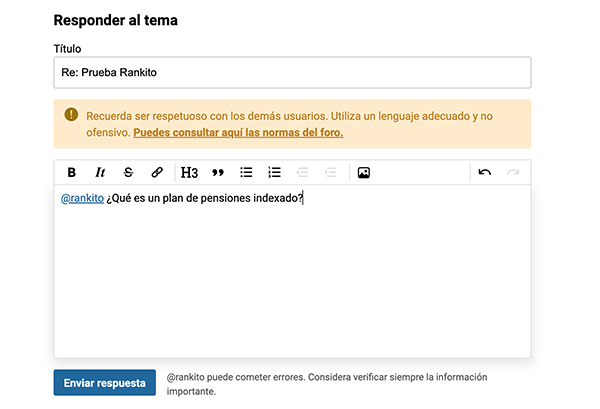Screen dimensions: 600x409
Task: Click the 'Título' field label
Action: point(67,48)
